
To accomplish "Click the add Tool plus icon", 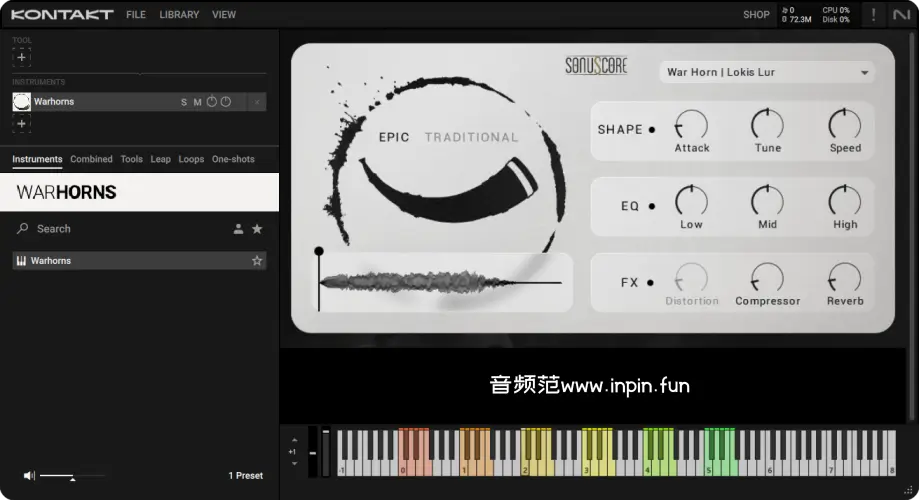I will click(22, 57).
